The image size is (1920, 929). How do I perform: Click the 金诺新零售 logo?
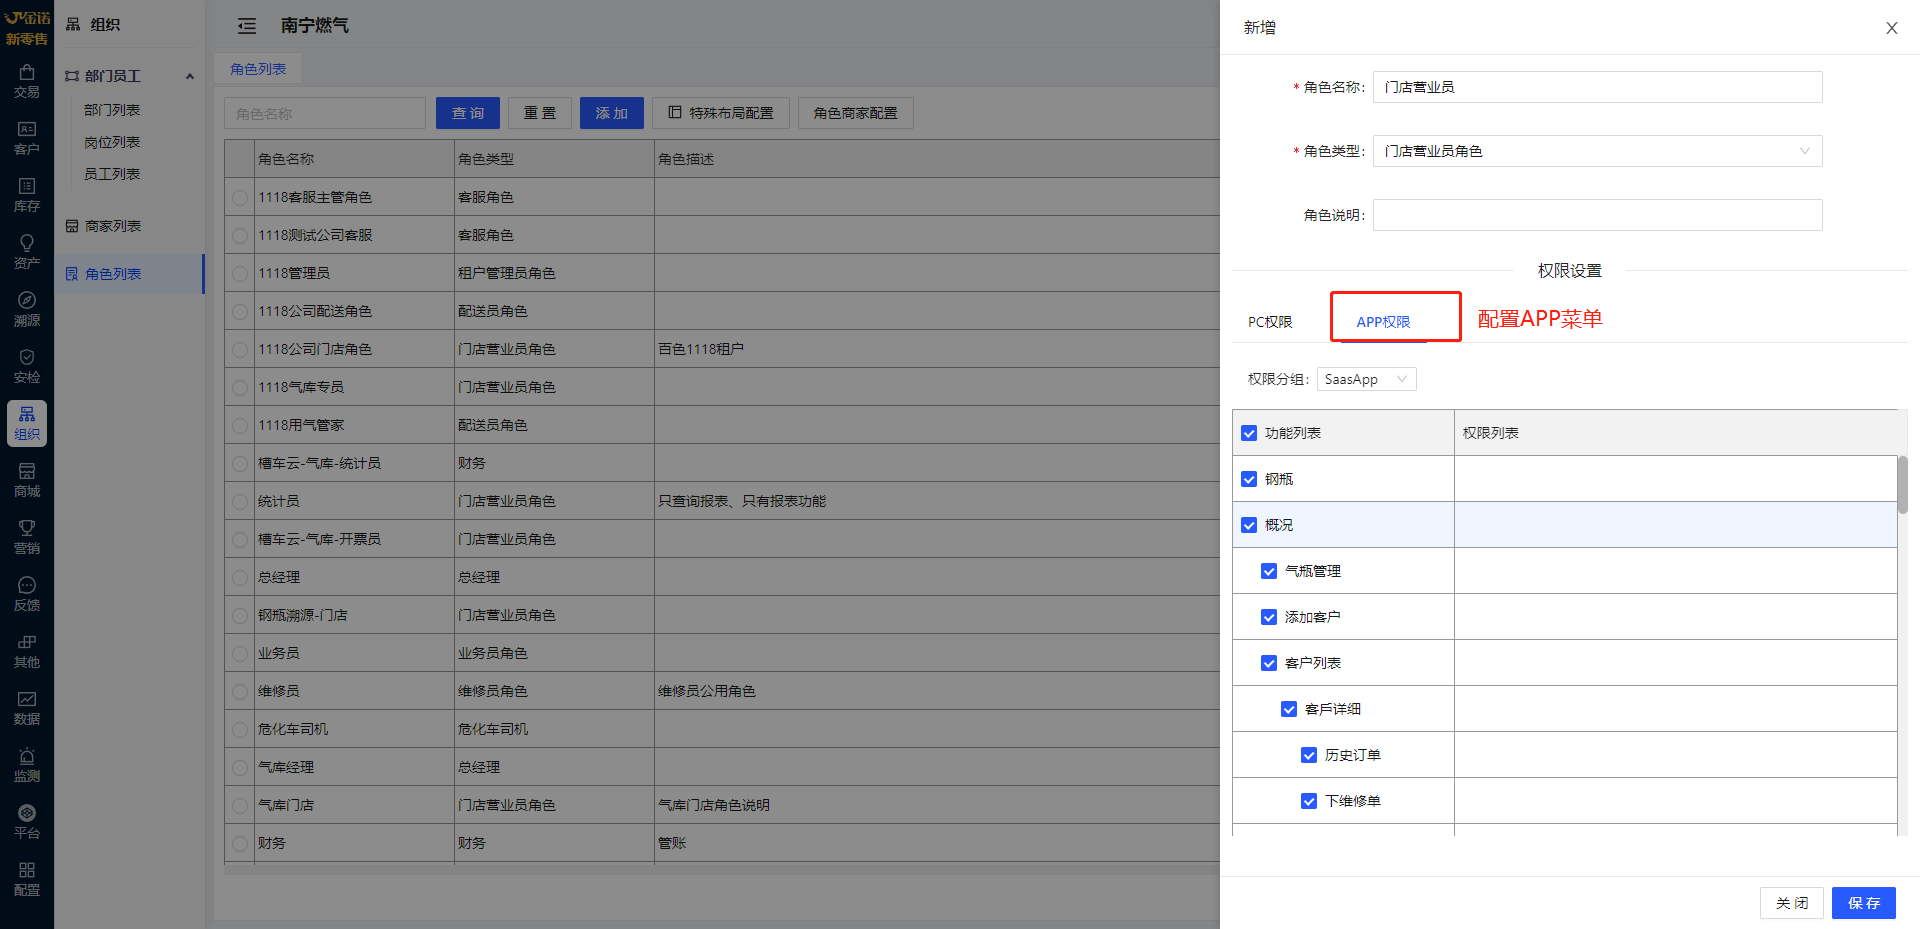[27, 27]
